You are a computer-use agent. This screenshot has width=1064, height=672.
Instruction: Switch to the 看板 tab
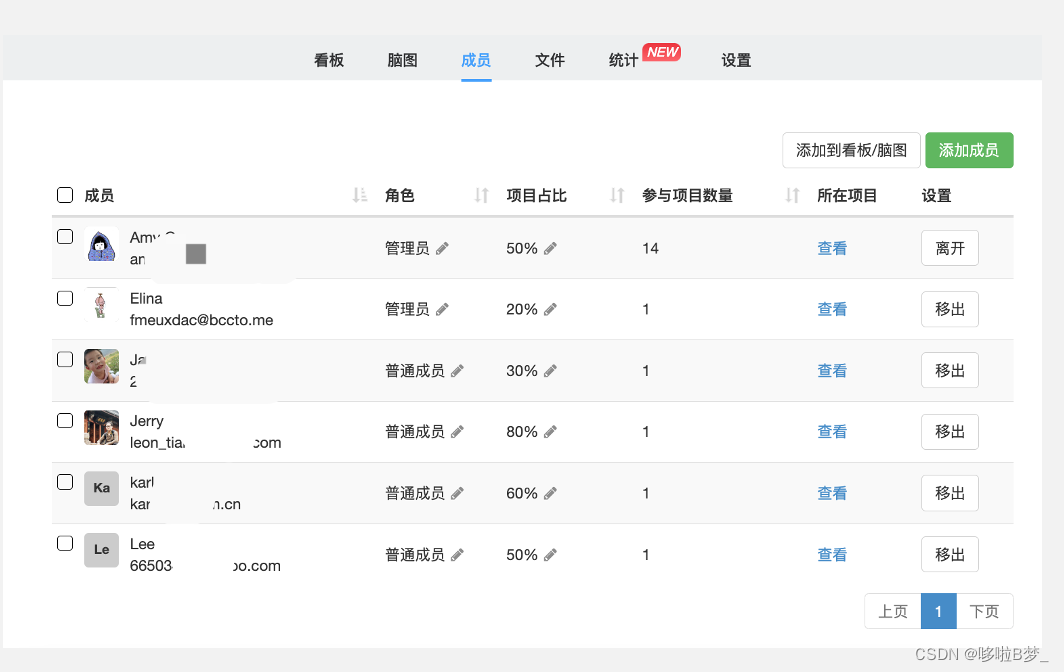(329, 60)
